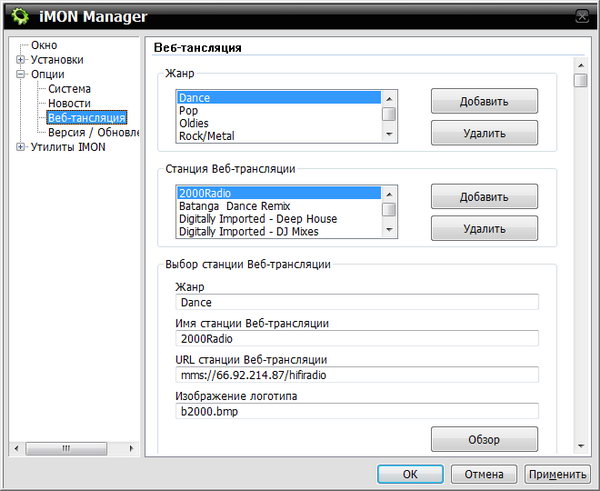
Task: Click genre list scroll down arrow
Action: 389,134
